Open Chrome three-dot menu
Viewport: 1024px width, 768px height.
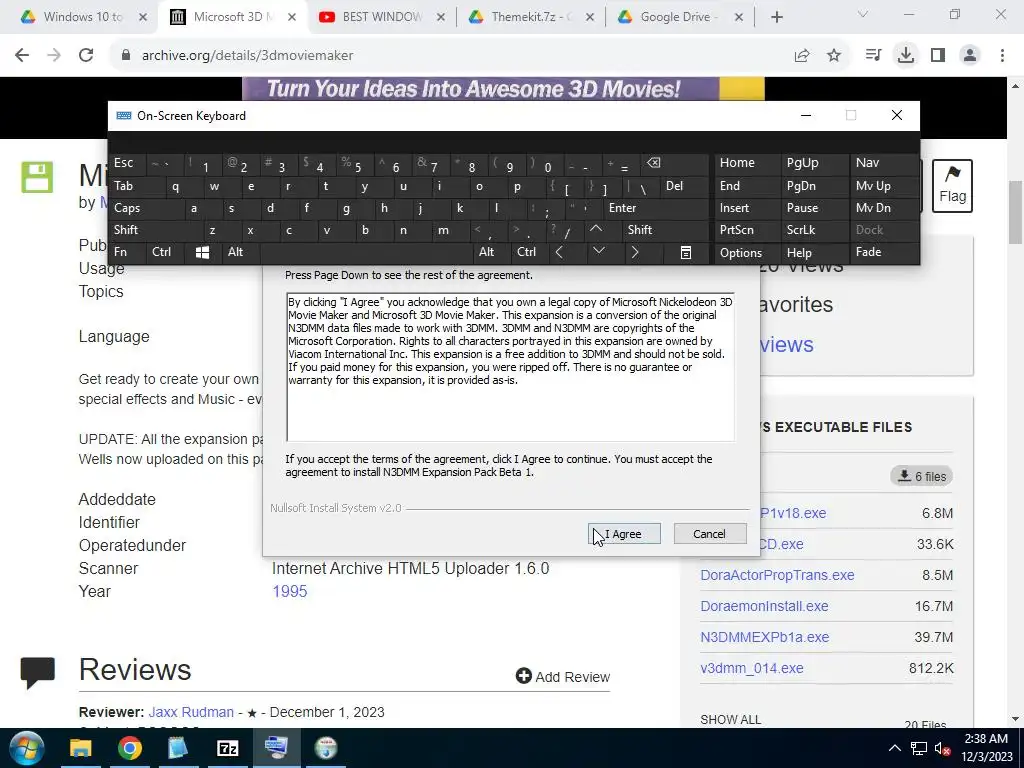(1002, 56)
